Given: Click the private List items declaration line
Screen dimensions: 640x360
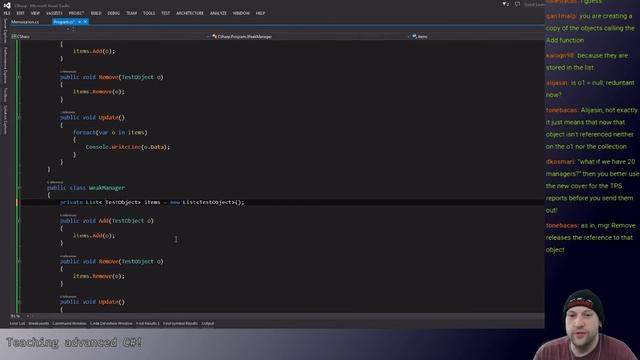Looking at the screenshot, I should click(x=152, y=202).
